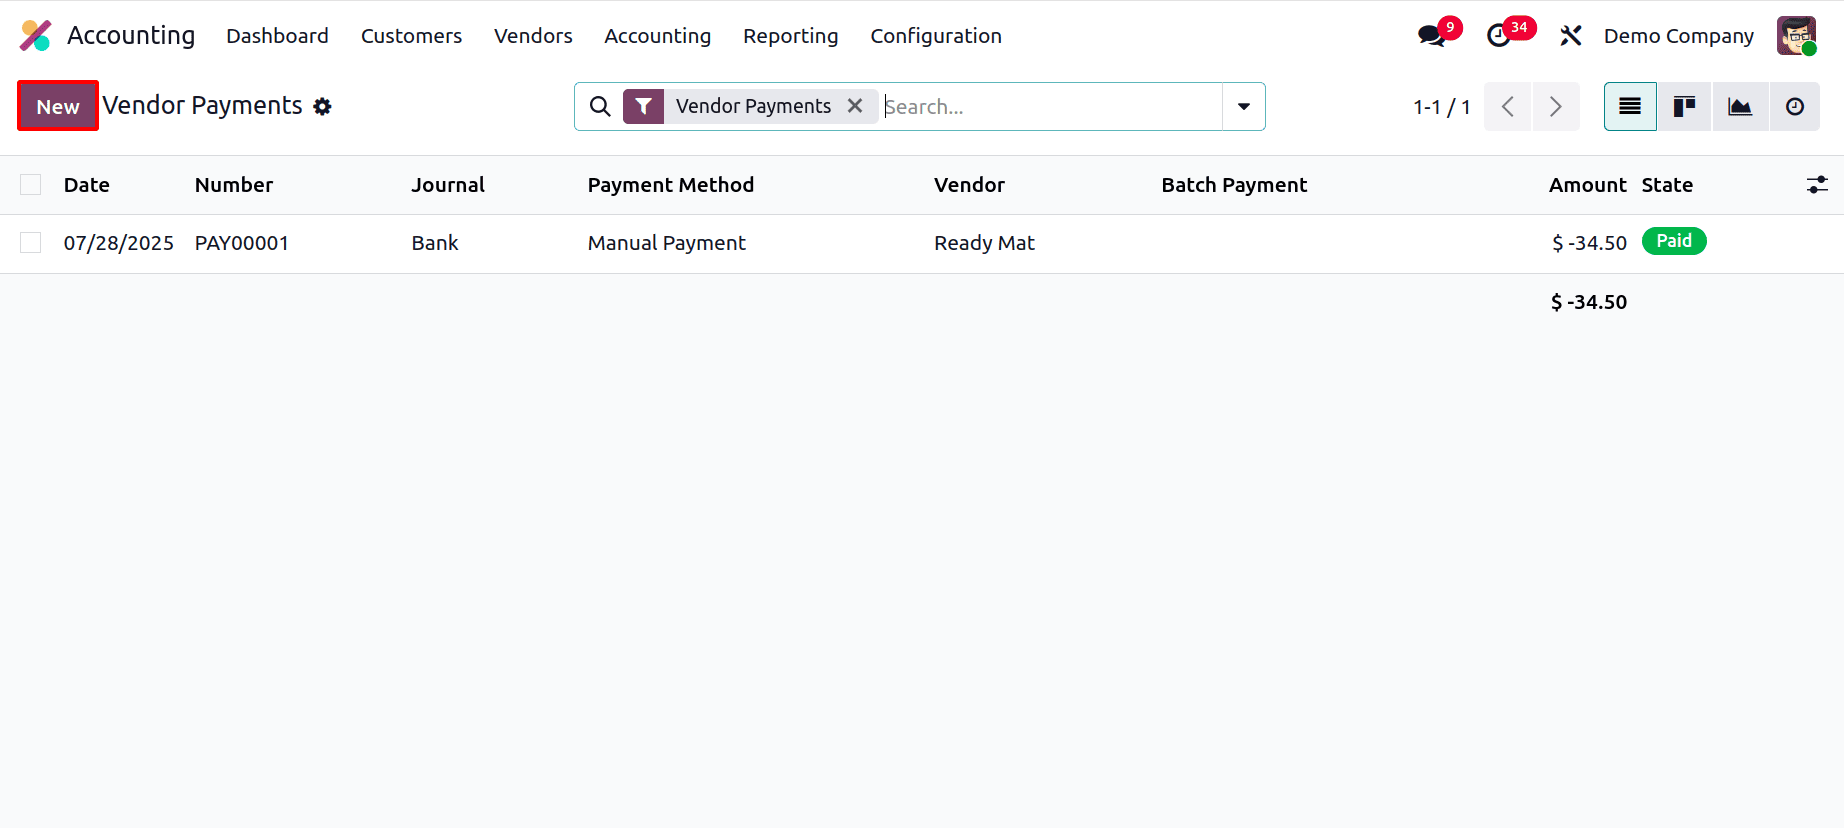Expand the search options dropdown arrow
Screen dimensions: 1844x828
1244,106
